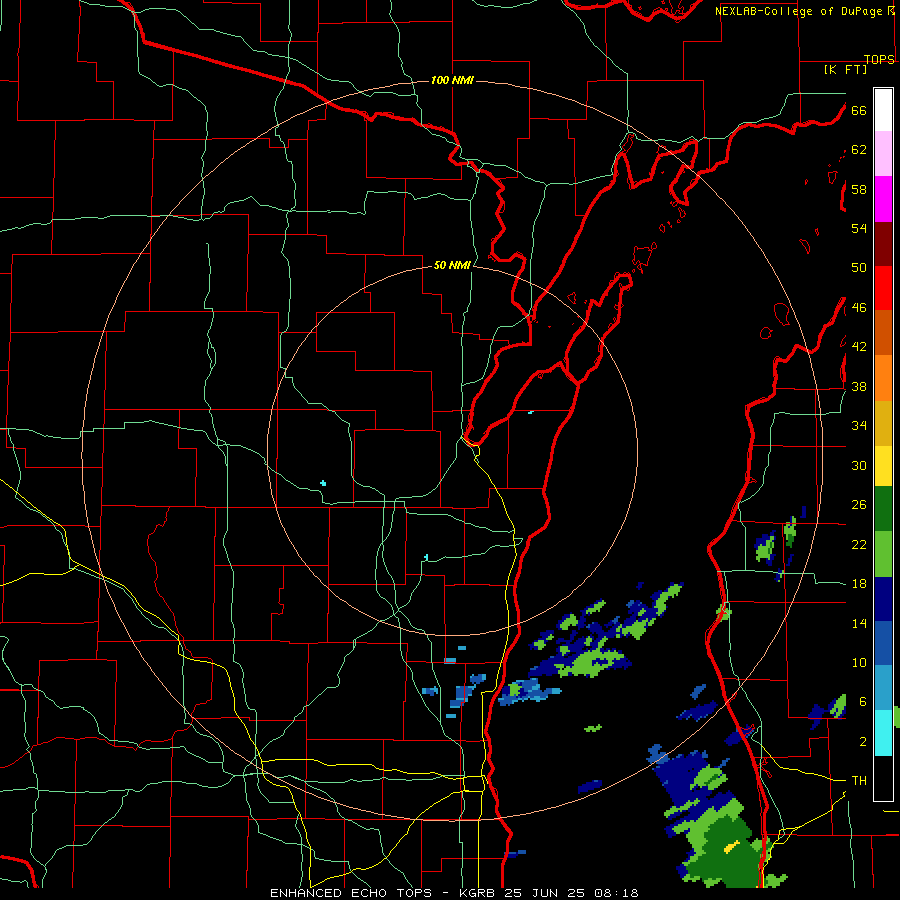This screenshot has height=900, width=900.
Task: Click the 62 value on the legend
Action: pyautogui.click(x=859, y=150)
